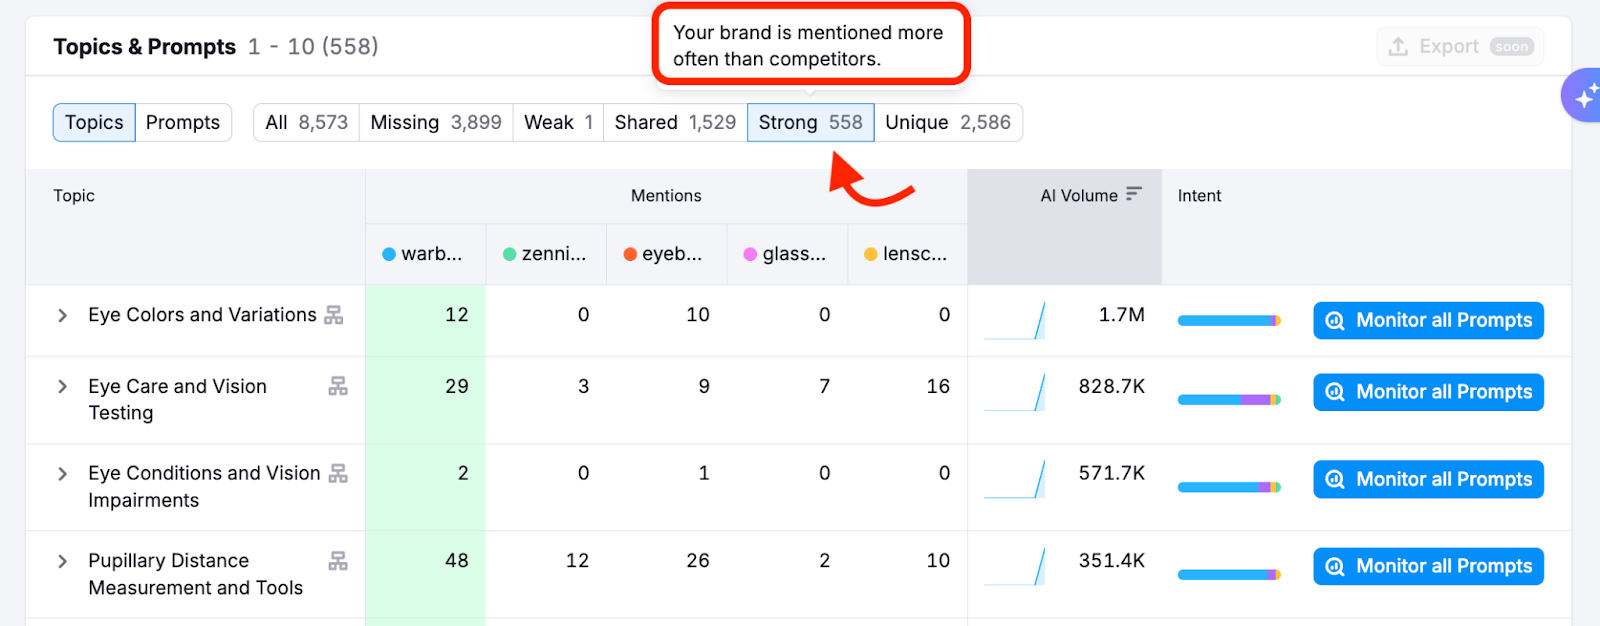Image resolution: width=1600 pixels, height=626 pixels.
Task: Click Monitor all Prompts for Eye Colors
Action: pos(1428,321)
